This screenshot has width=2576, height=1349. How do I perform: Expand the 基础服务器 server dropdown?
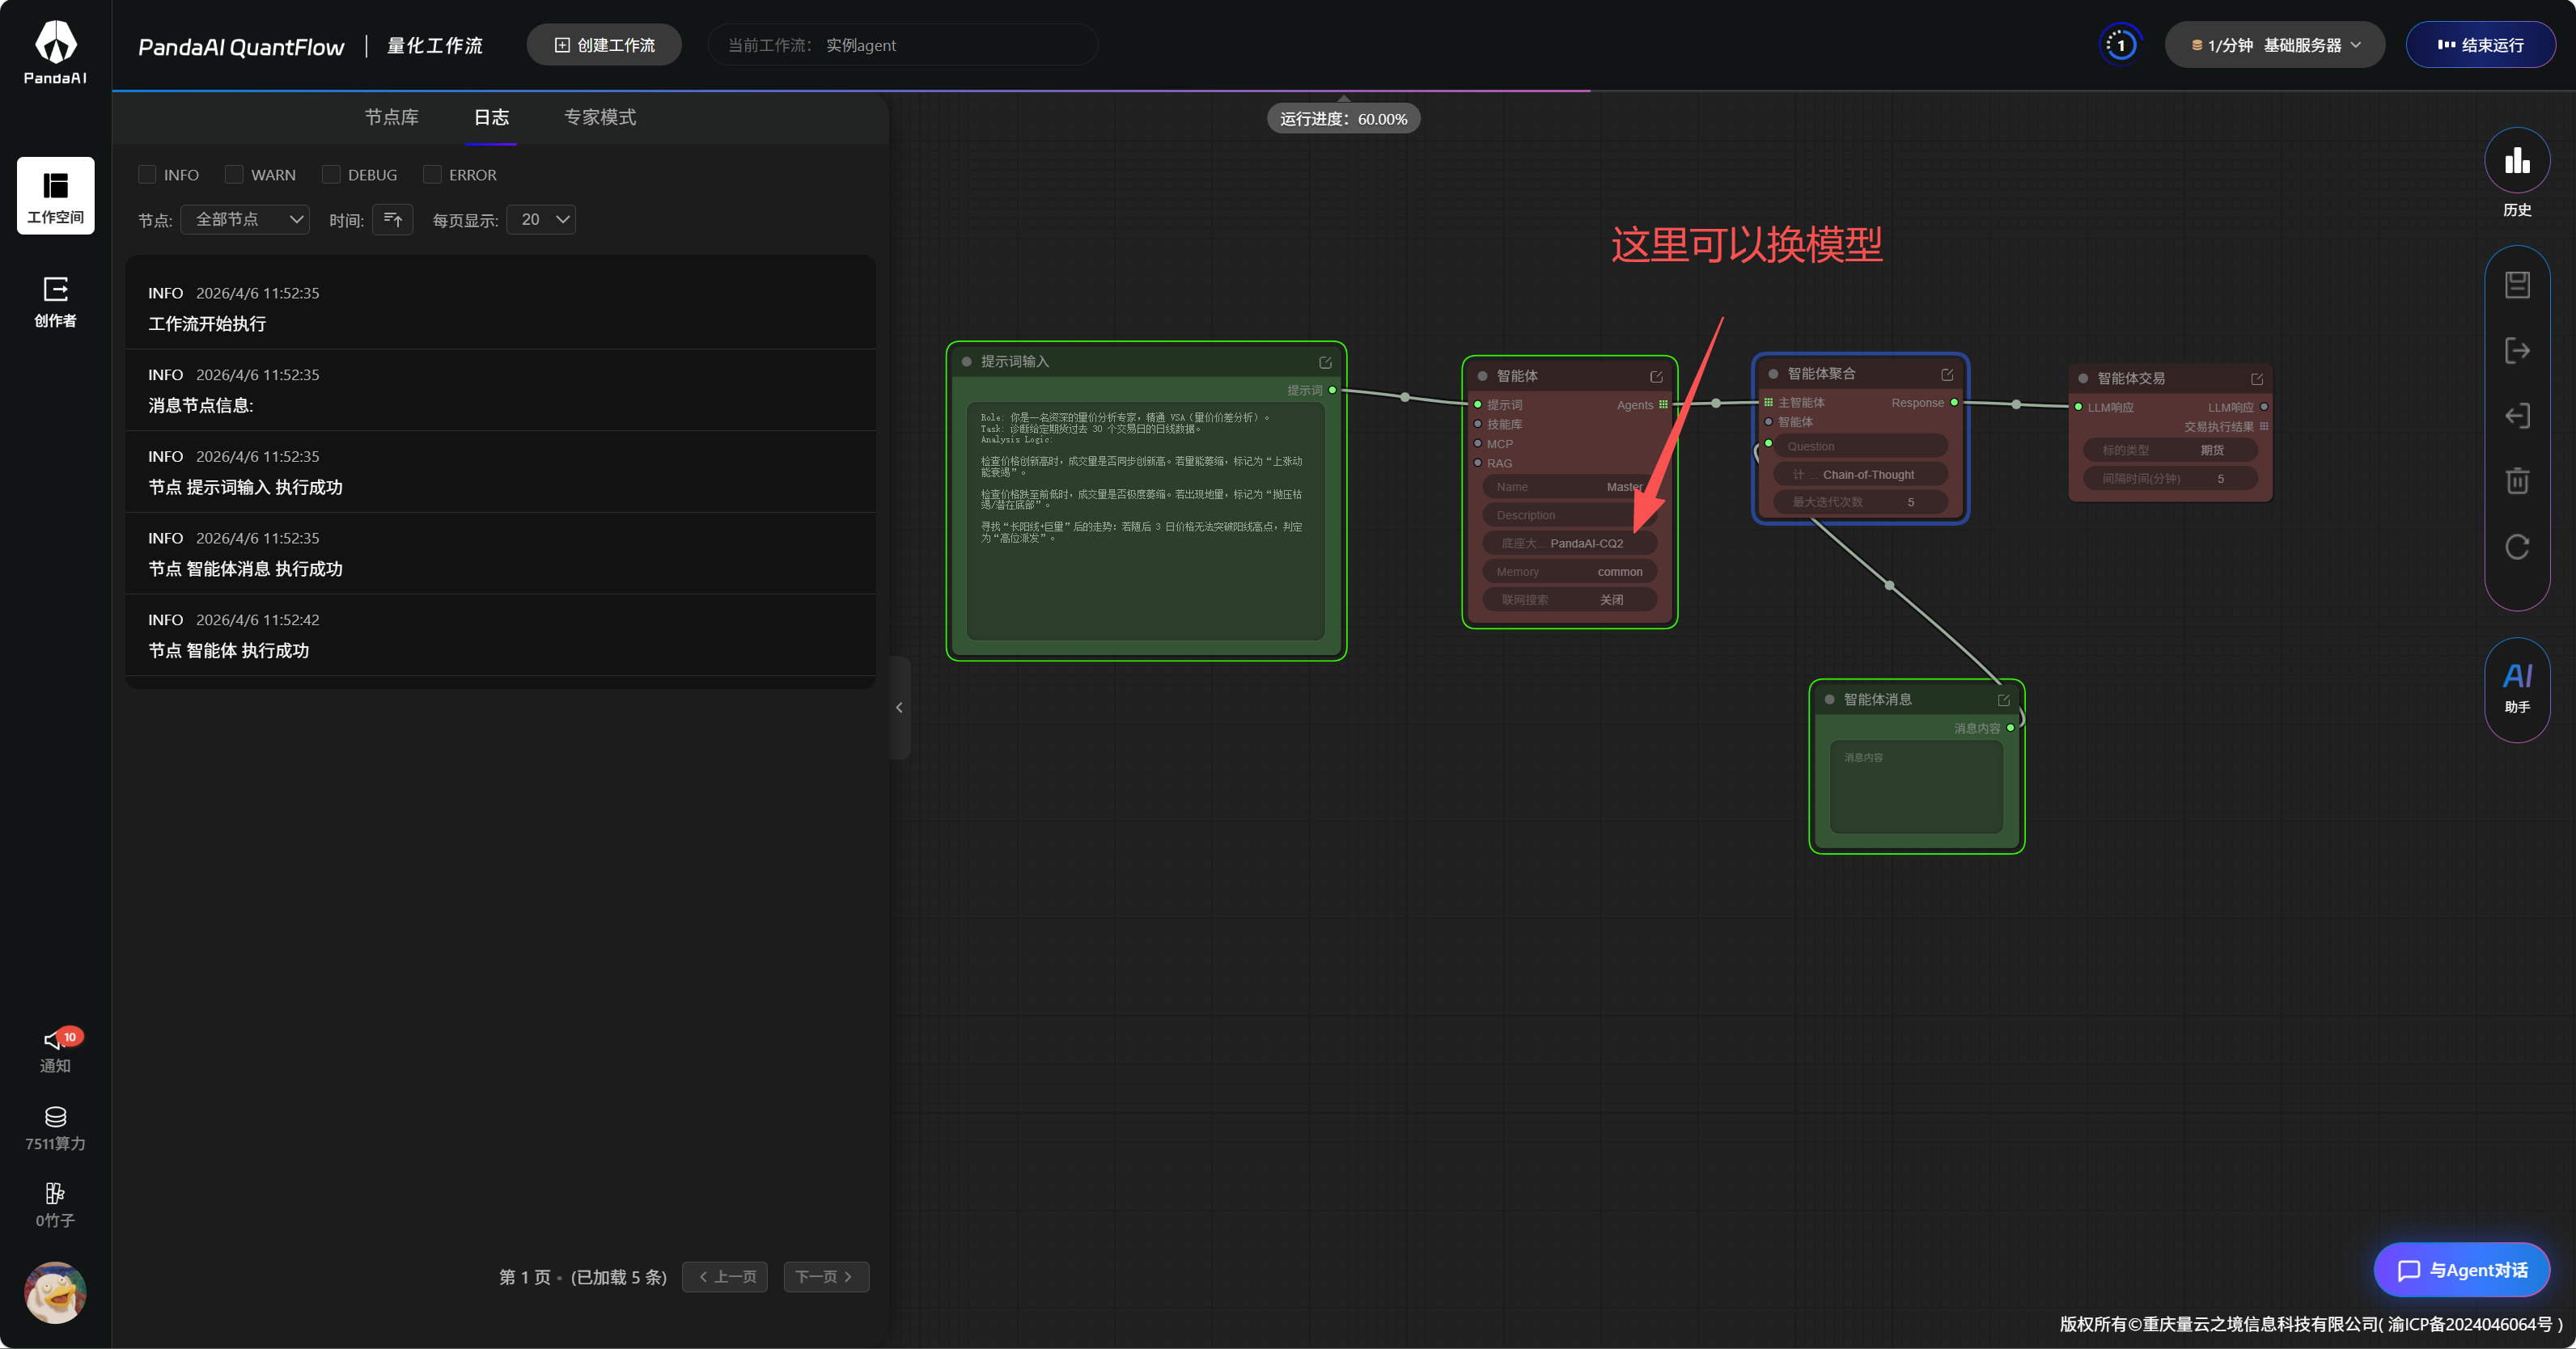click(x=2274, y=45)
